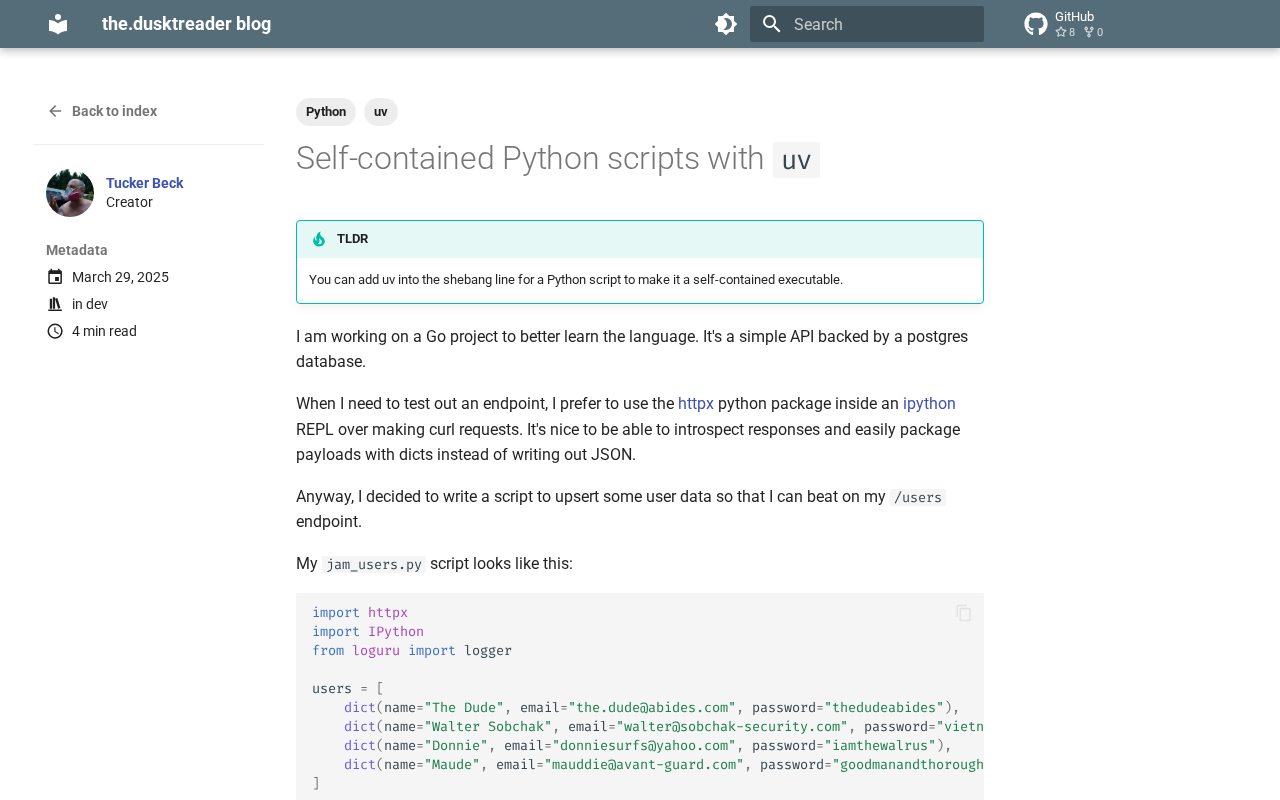This screenshot has height=800, width=1280.
Task: Click the star count on the GitHub badge
Action: point(1063,31)
